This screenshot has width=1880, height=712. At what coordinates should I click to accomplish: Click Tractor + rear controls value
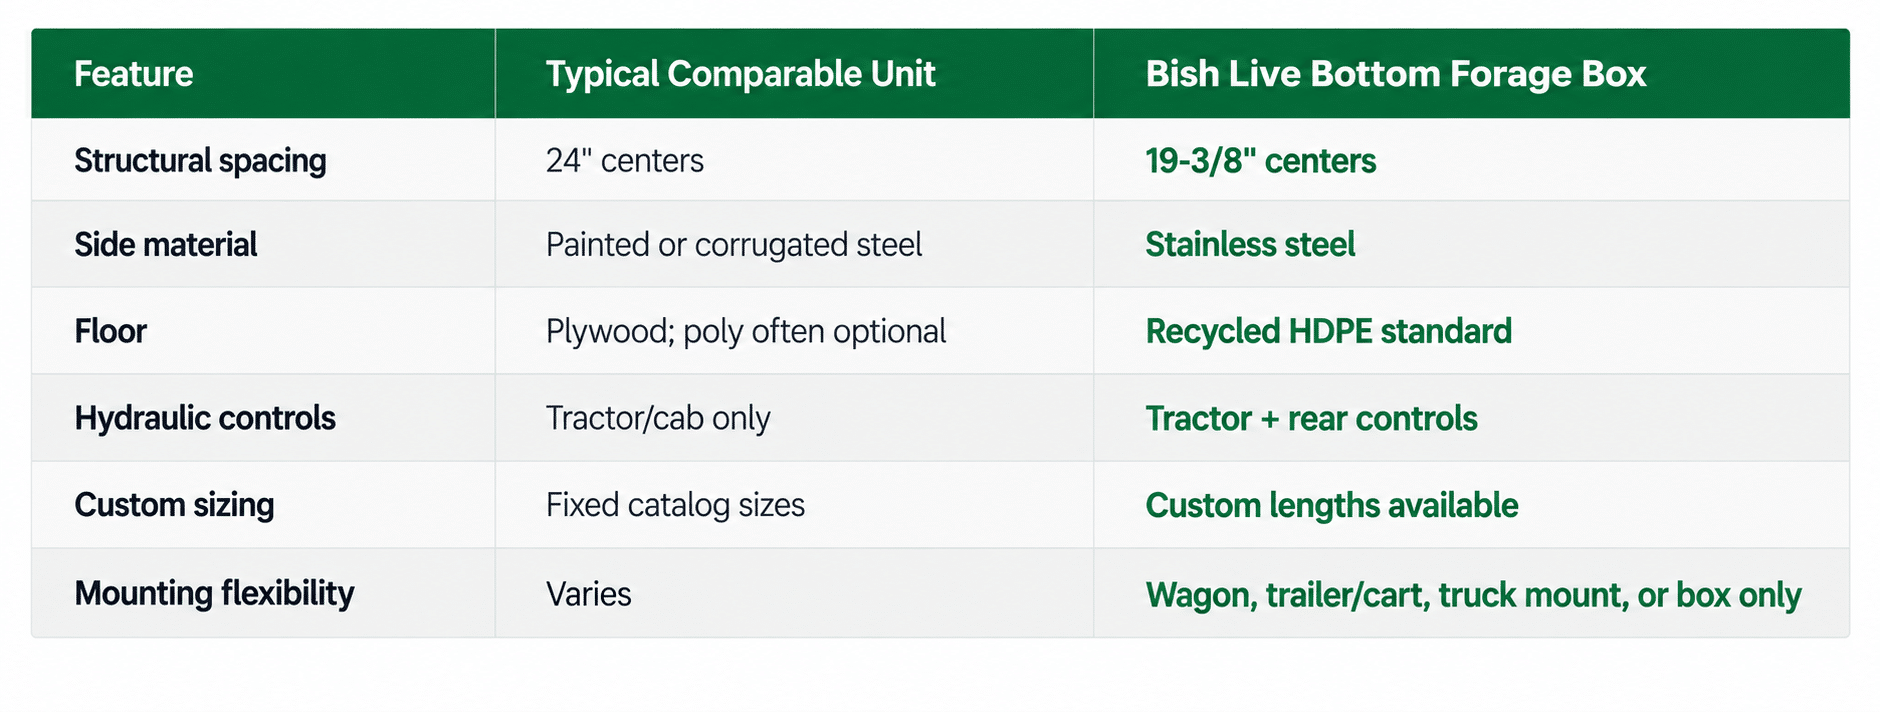click(1311, 418)
